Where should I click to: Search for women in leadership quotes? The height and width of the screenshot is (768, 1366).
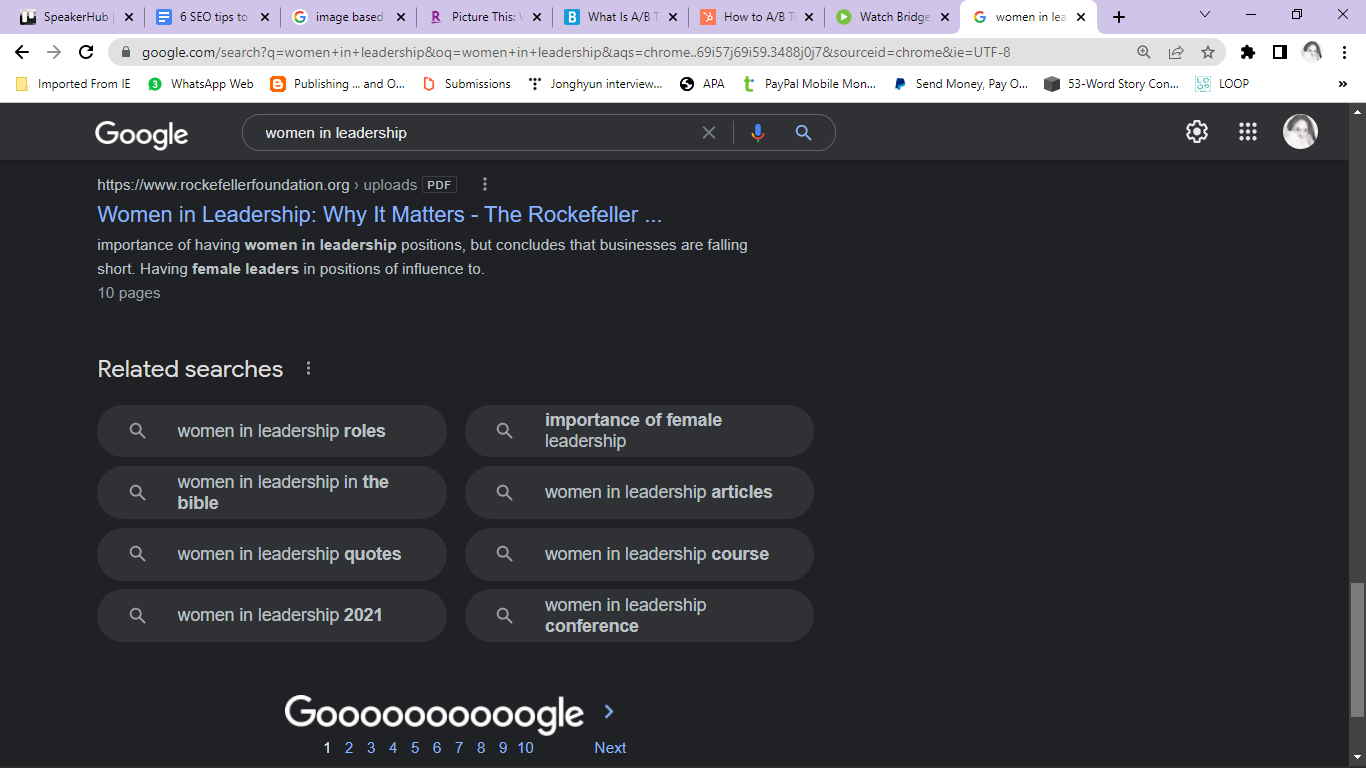pyautogui.click(x=271, y=554)
